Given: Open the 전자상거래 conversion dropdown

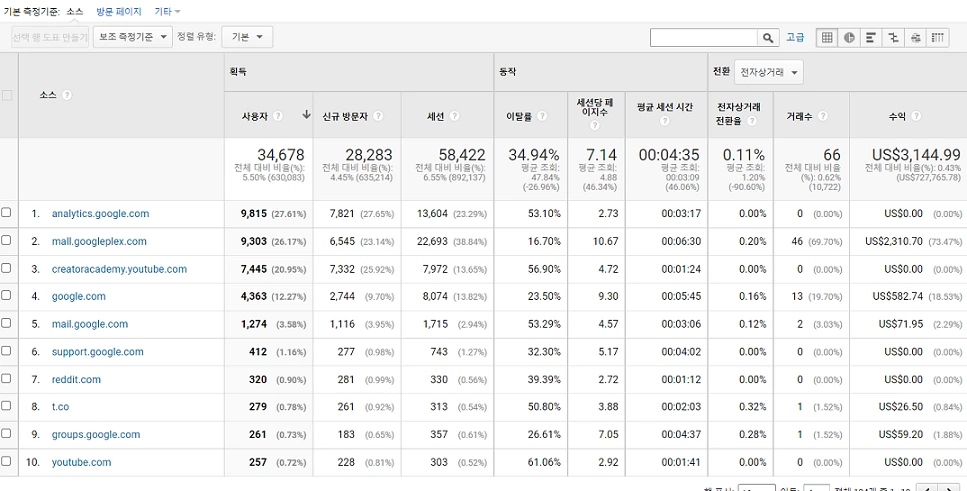Looking at the screenshot, I should pyautogui.click(x=768, y=72).
